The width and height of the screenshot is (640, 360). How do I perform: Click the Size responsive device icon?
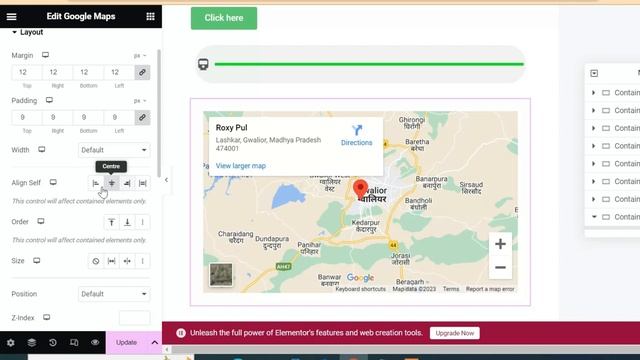click(37, 260)
